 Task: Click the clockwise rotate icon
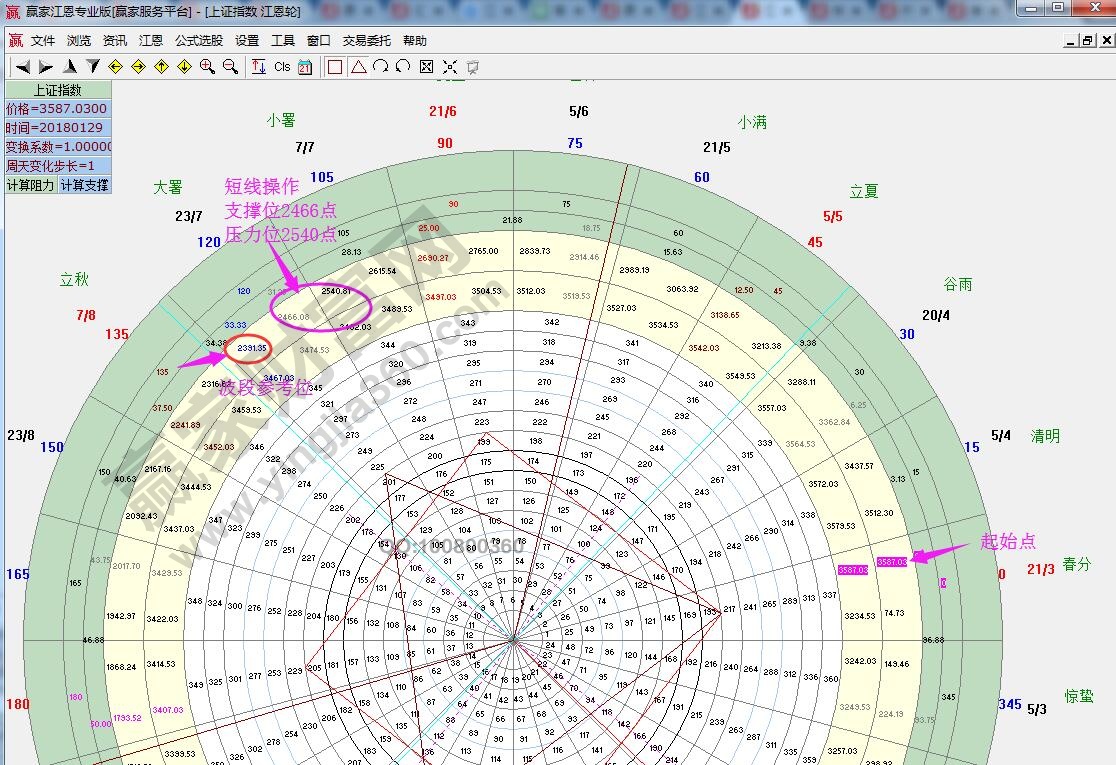[380, 67]
